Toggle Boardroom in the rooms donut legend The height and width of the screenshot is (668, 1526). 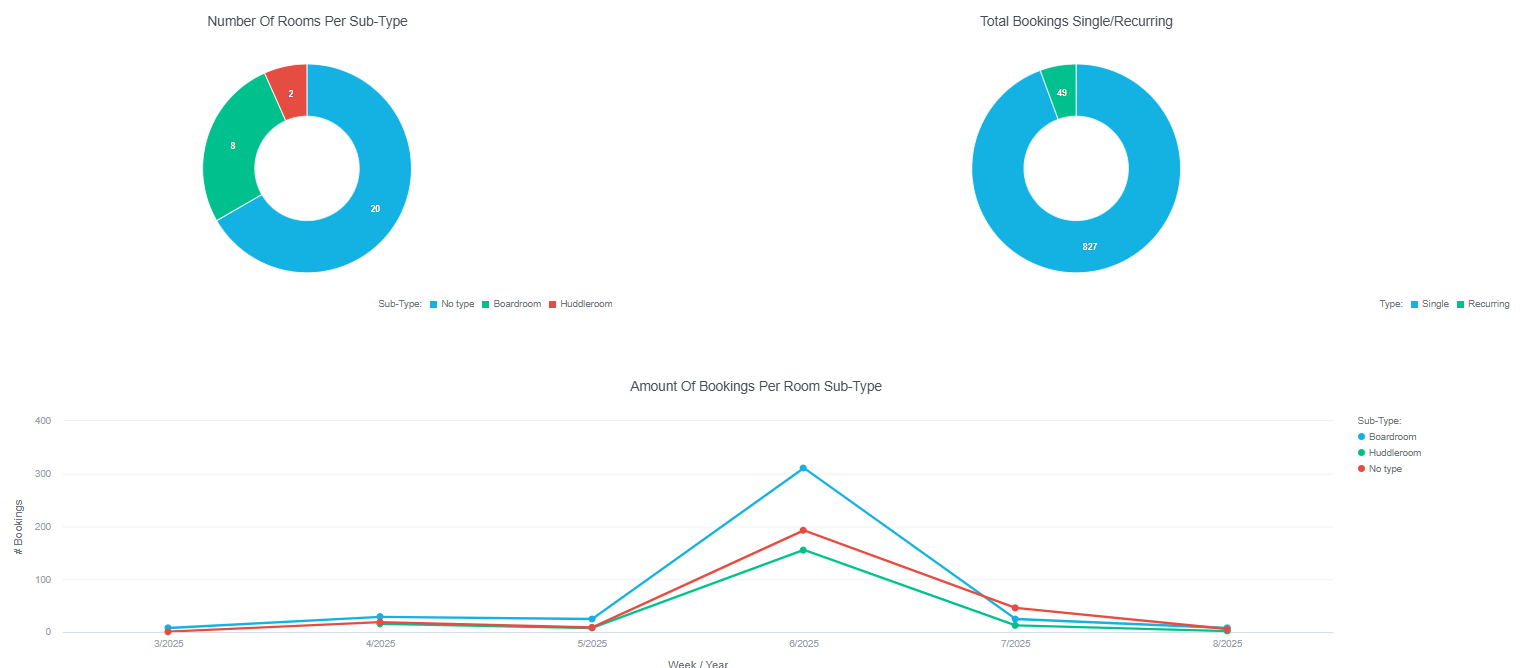pos(516,304)
